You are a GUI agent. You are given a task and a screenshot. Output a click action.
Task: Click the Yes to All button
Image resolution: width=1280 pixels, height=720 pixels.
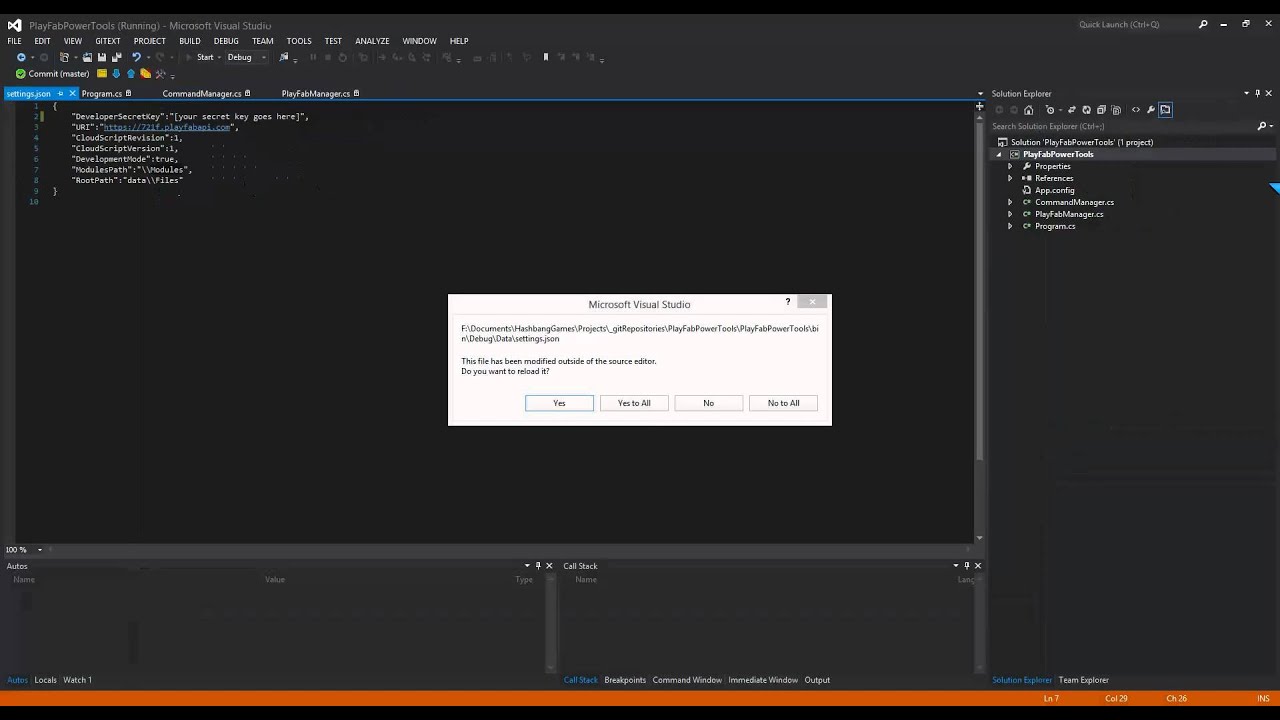[x=634, y=403]
